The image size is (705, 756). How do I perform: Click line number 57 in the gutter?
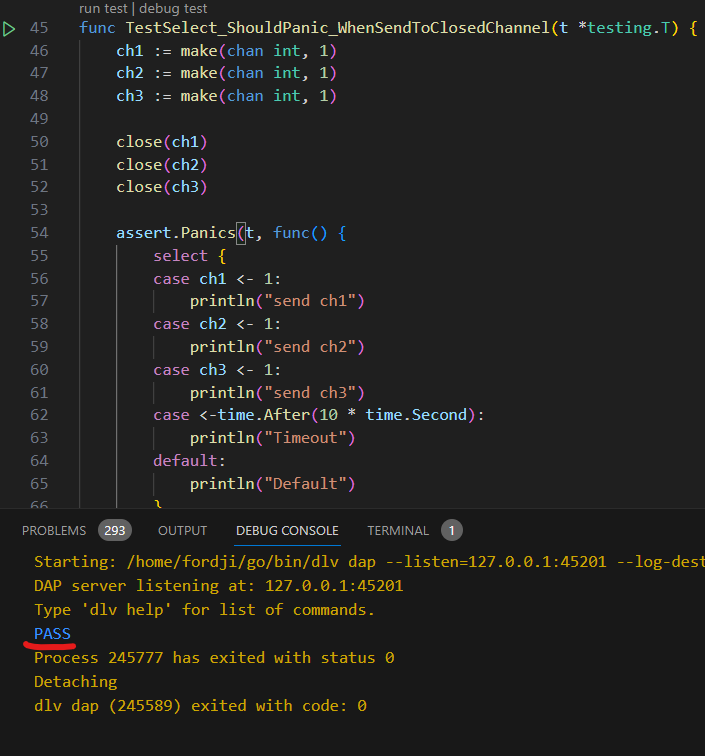[39, 301]
